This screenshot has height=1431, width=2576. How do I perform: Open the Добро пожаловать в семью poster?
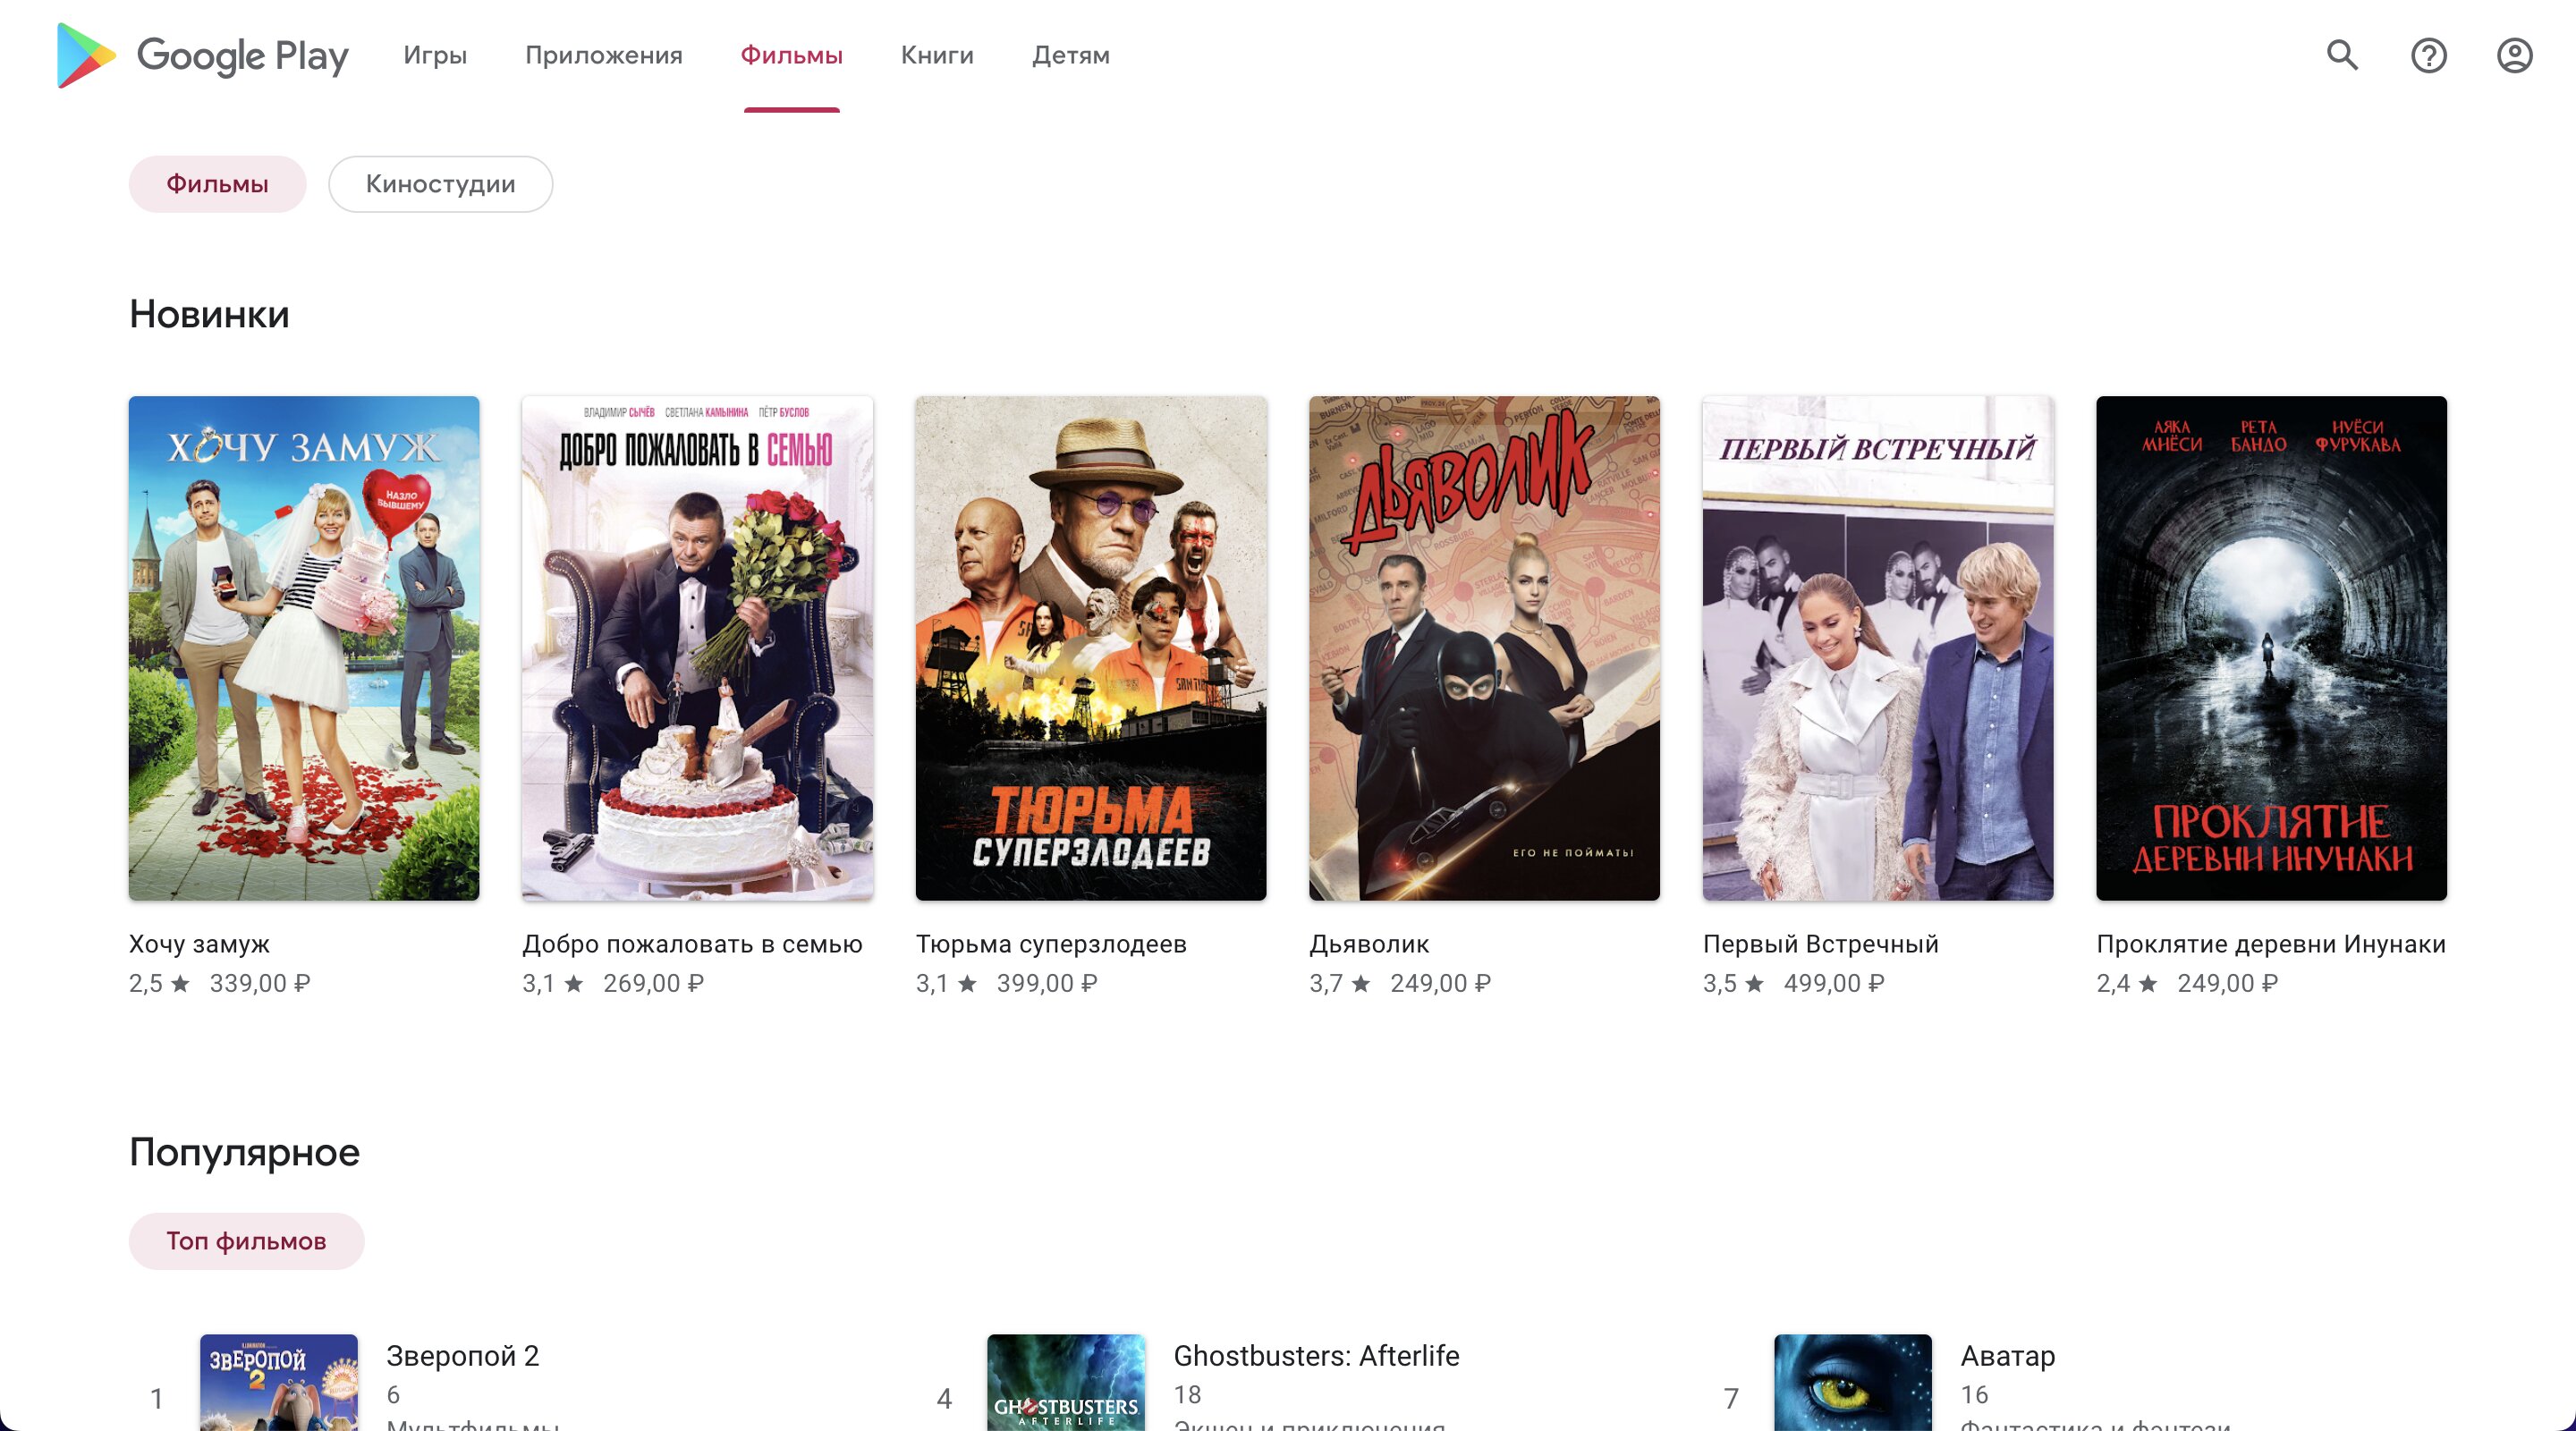(697, 648)
